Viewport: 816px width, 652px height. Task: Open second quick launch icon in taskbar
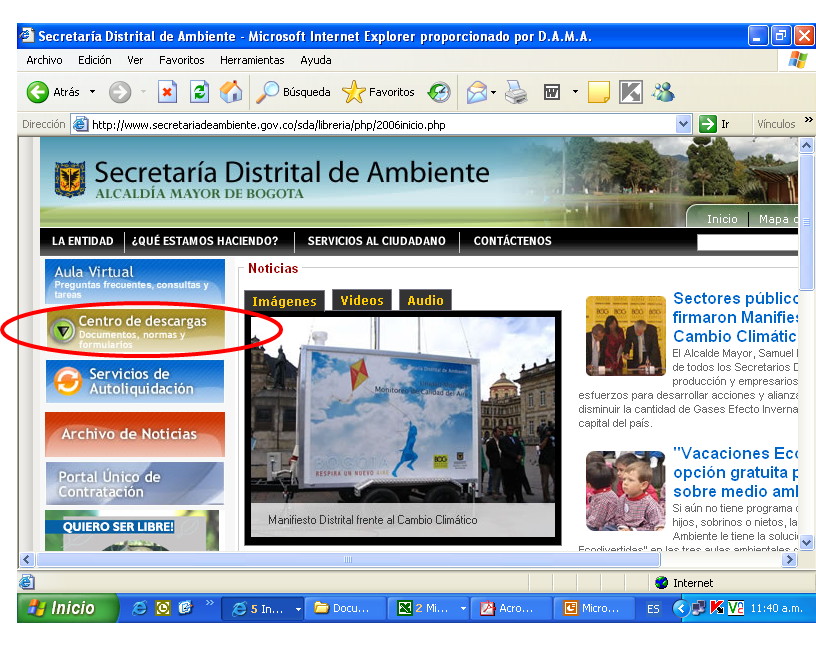tap(163, 608)
